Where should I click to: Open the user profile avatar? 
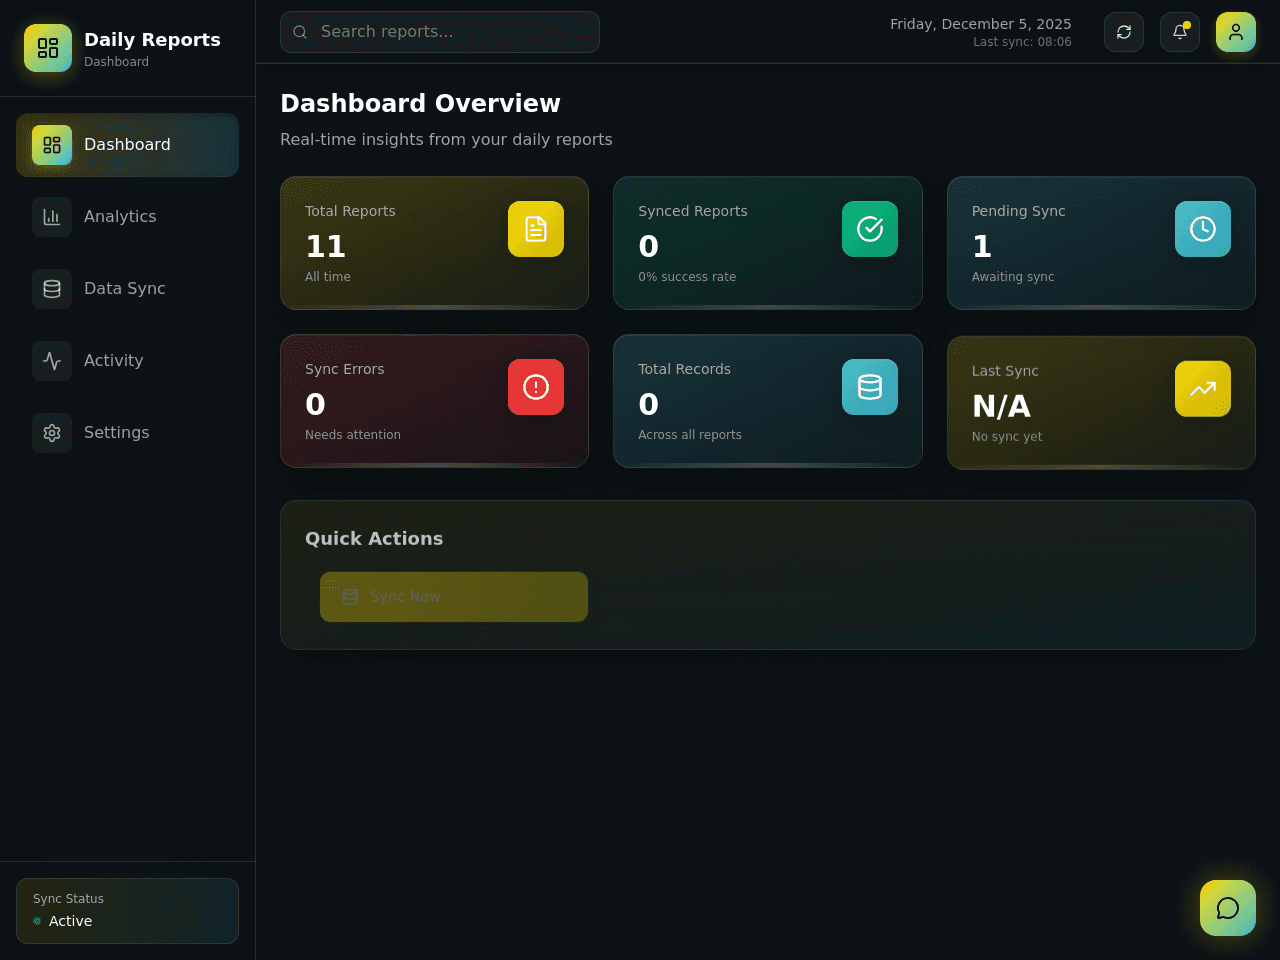[x=1236, y=32]
